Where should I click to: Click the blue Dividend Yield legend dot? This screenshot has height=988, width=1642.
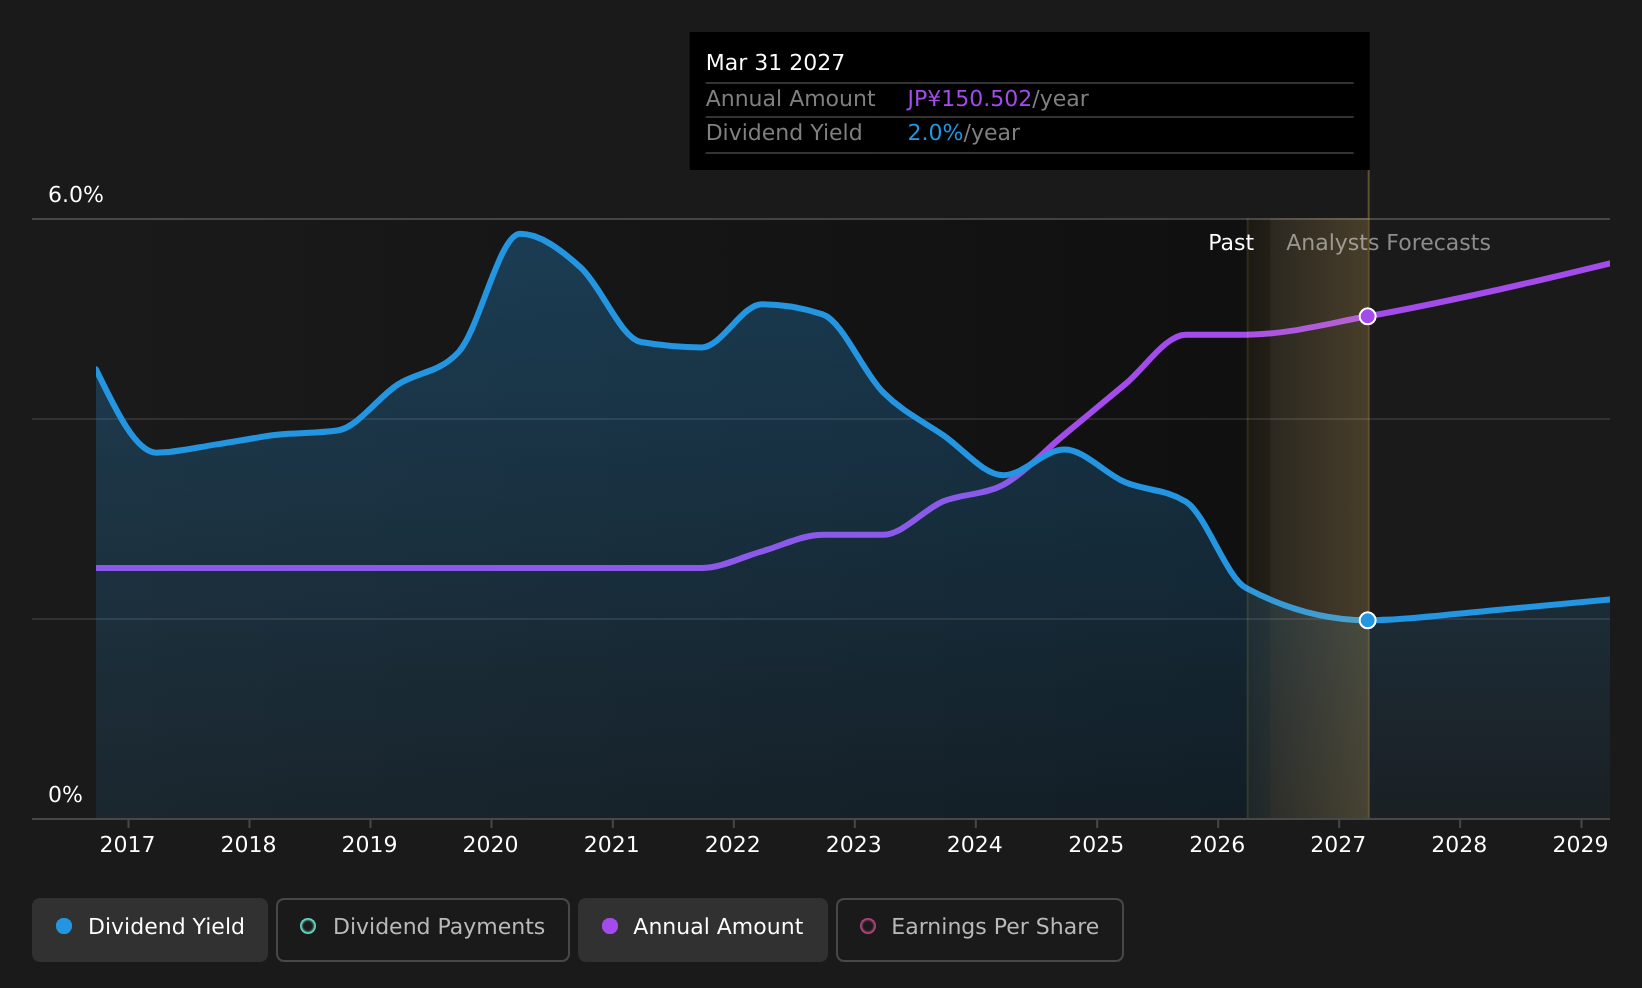[64, 926]
